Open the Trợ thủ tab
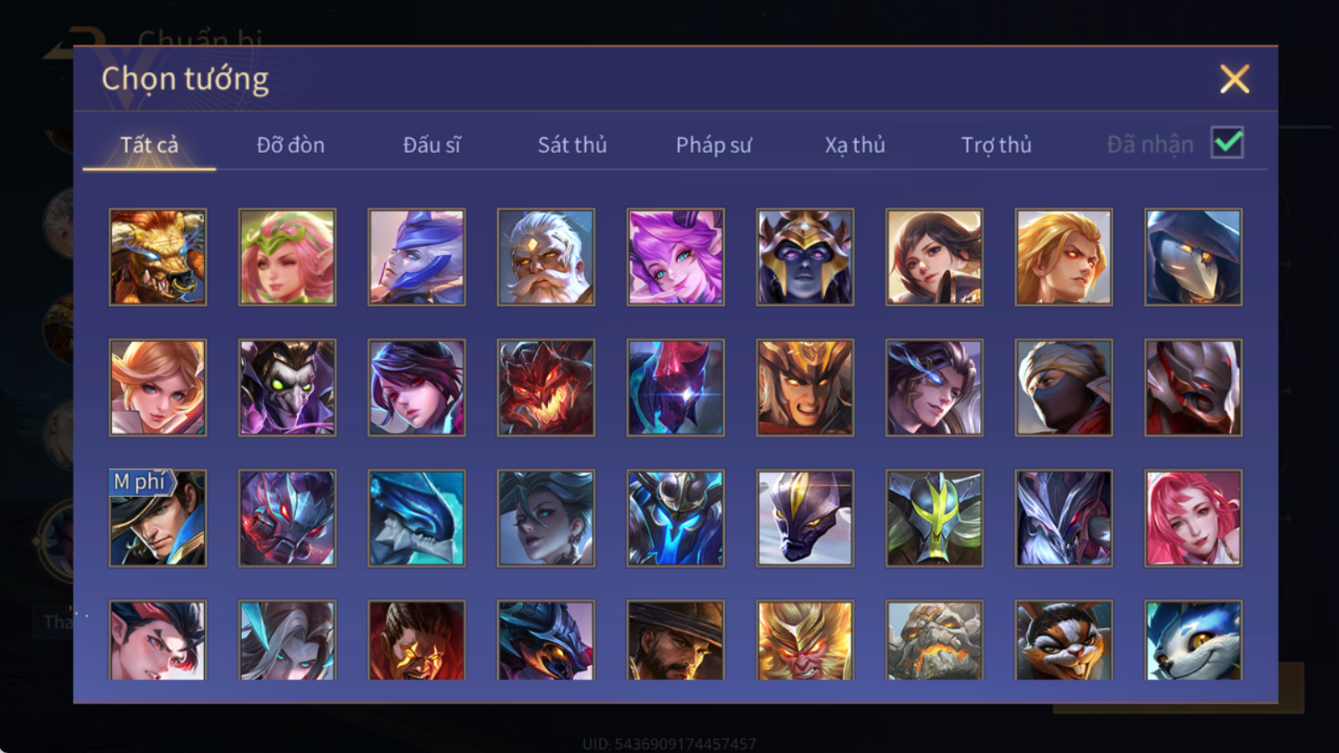This screenshot has height=753, width=1339. tap(996, 145)
